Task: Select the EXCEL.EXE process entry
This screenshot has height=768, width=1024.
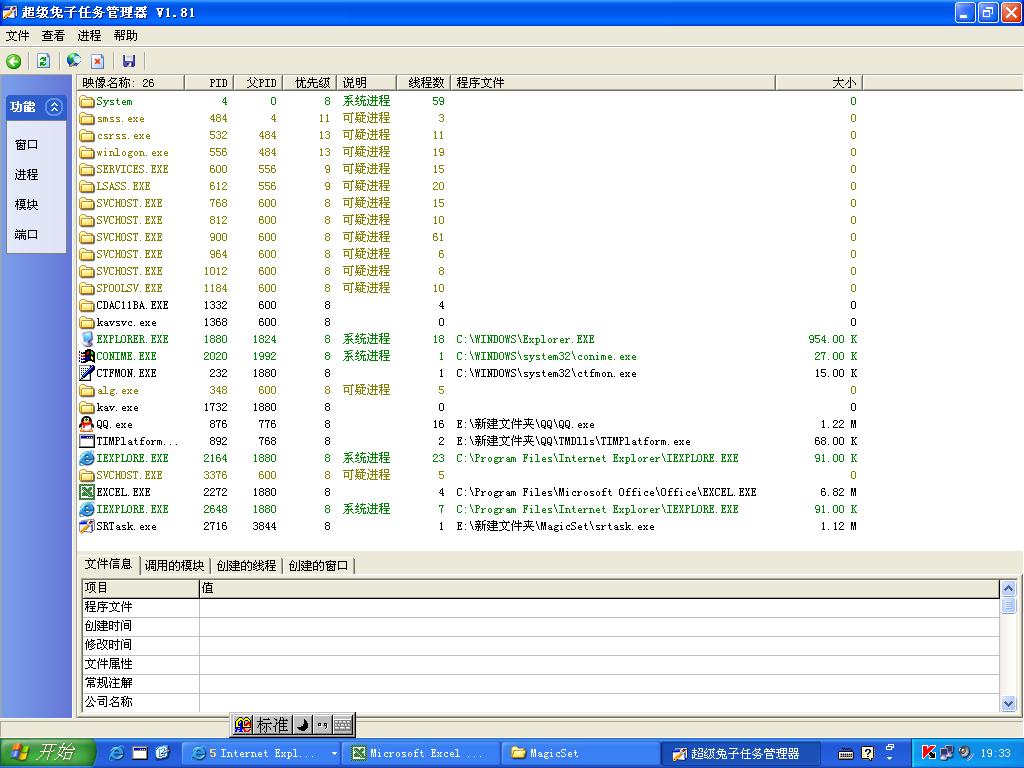Action: (123, 492)
